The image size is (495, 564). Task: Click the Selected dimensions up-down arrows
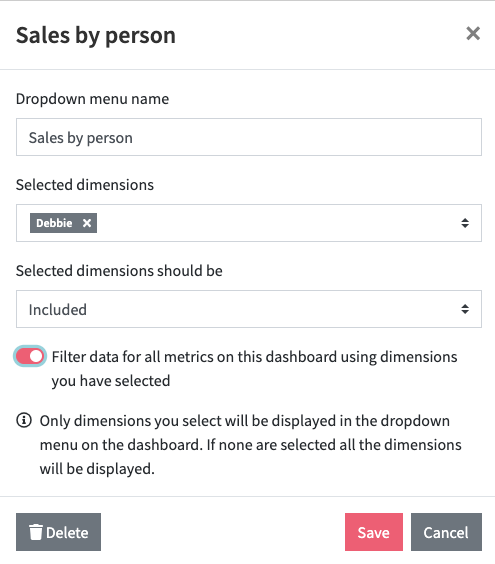point(465,223)
